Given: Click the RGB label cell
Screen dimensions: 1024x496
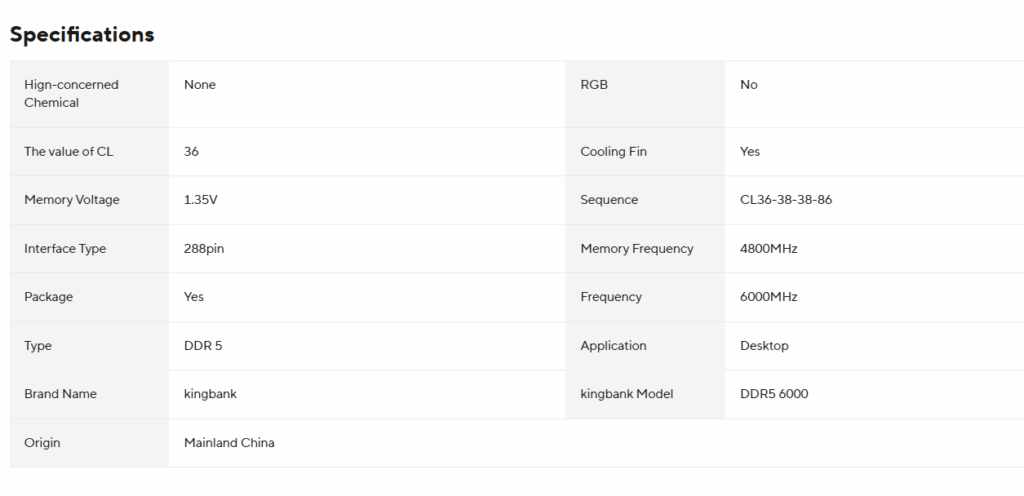Looking at the screenshot, I should [x=594, y=85].
